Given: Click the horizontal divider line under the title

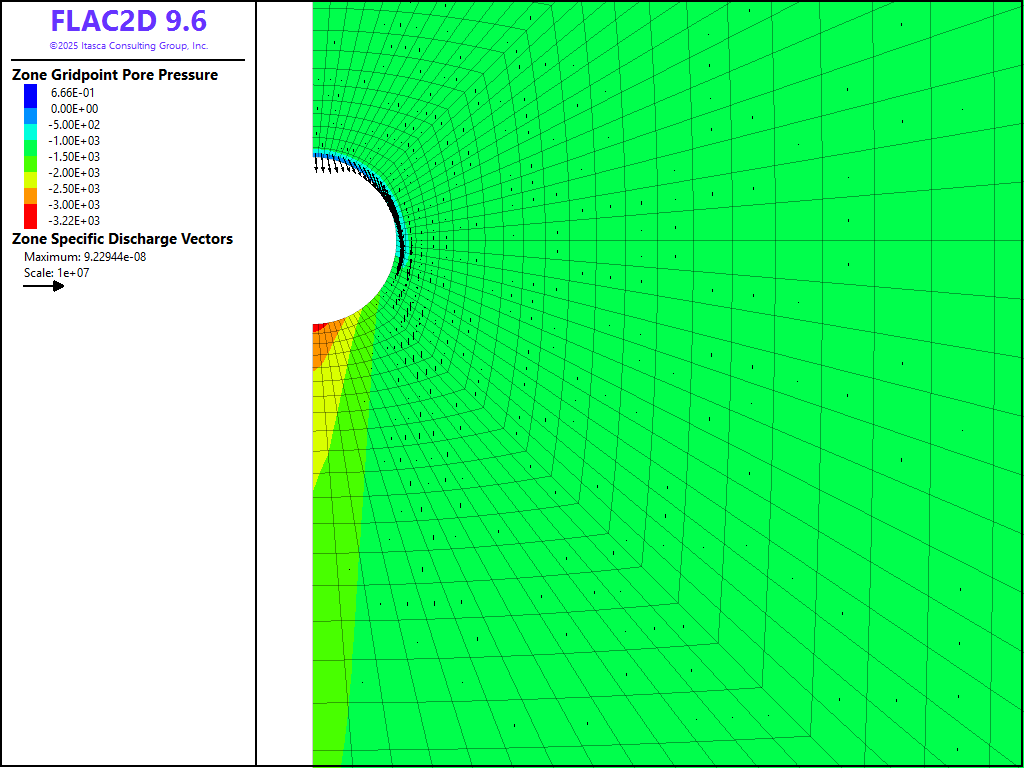Looking at the screenshot, I should coord(128,60).
